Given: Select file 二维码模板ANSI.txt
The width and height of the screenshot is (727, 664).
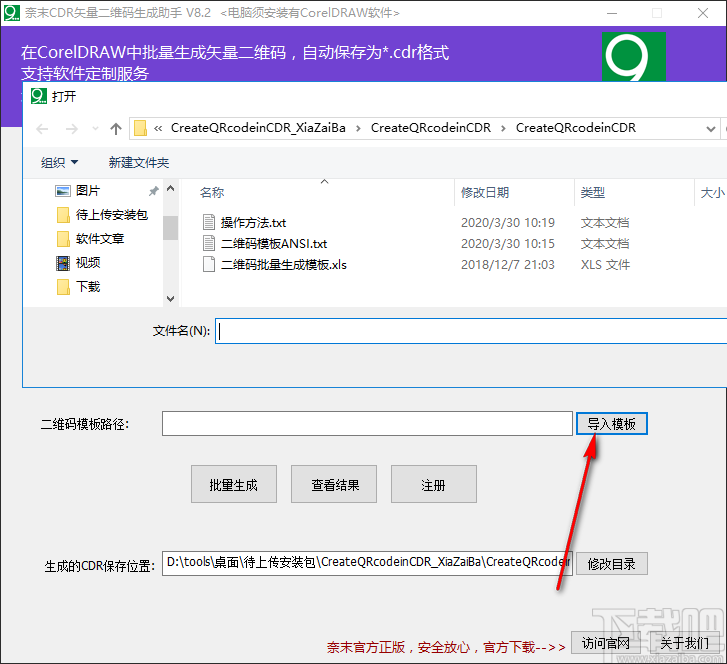Looking at the screenshot, I should [x=274, y=243].
